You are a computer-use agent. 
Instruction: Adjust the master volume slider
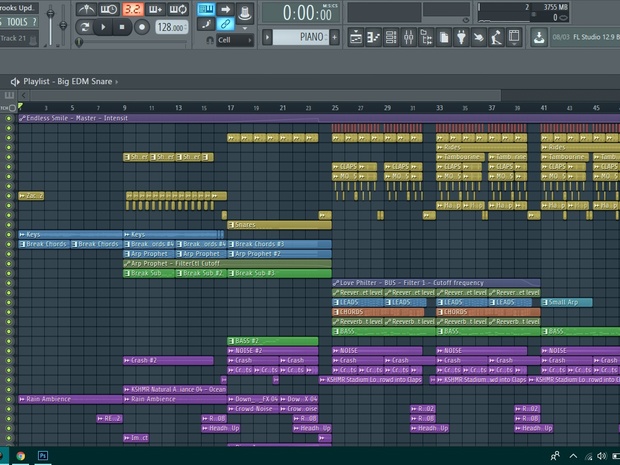(50, 14)
